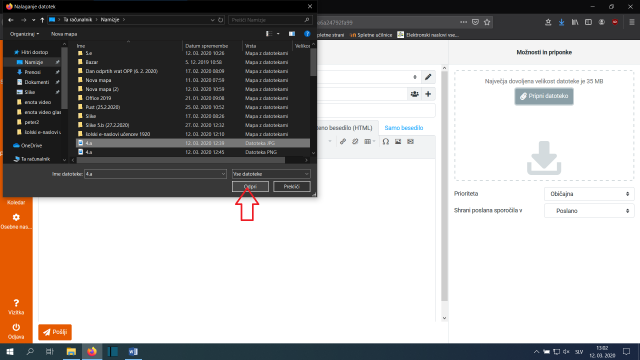The image size is (640, 360).
Task: Go back in the file dialog
Action: 11,20
